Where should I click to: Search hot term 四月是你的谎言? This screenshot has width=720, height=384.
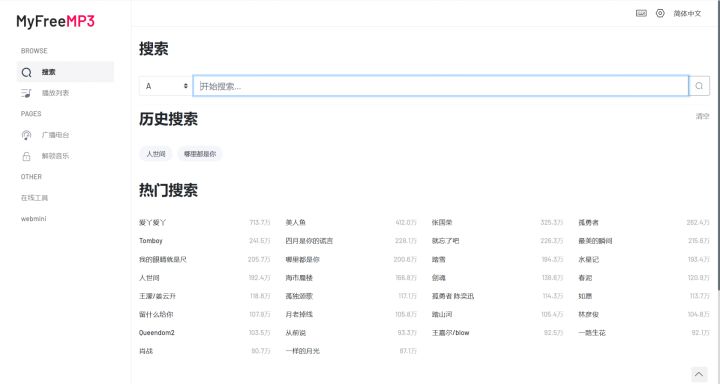(309, 241)
